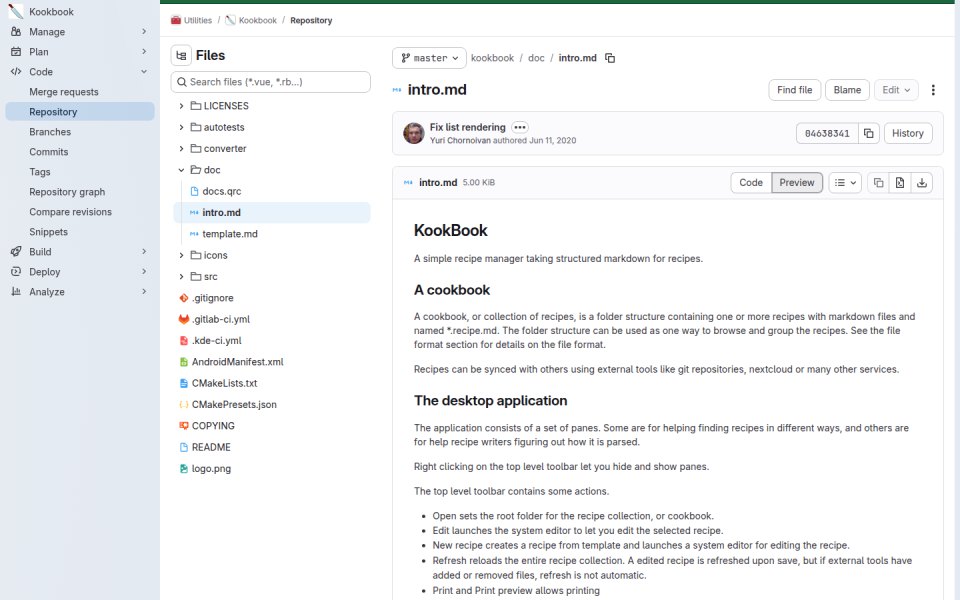960x600 pixels.
Task: Switch to Preview view of intro.md
Action: tap(797, 182)
